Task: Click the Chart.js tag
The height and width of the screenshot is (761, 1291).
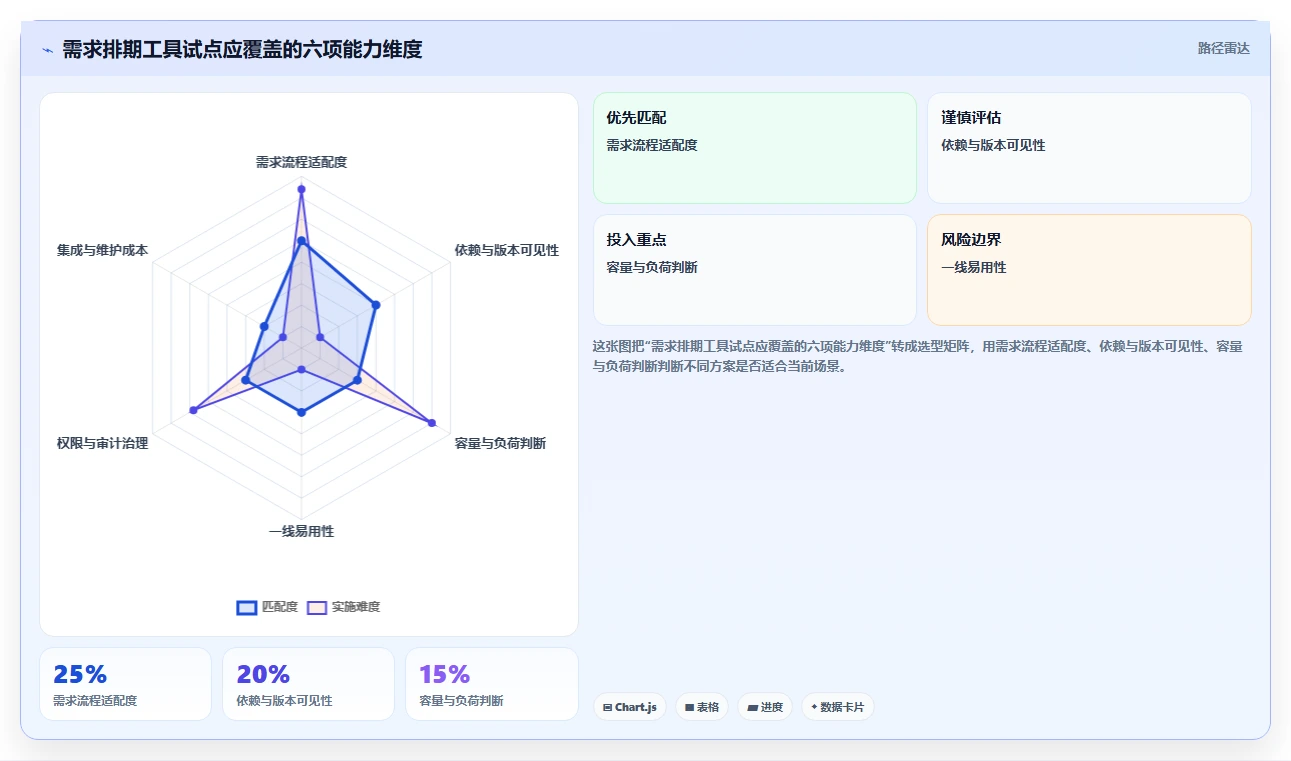Action: pyautogui.click(x=630, y=707)
